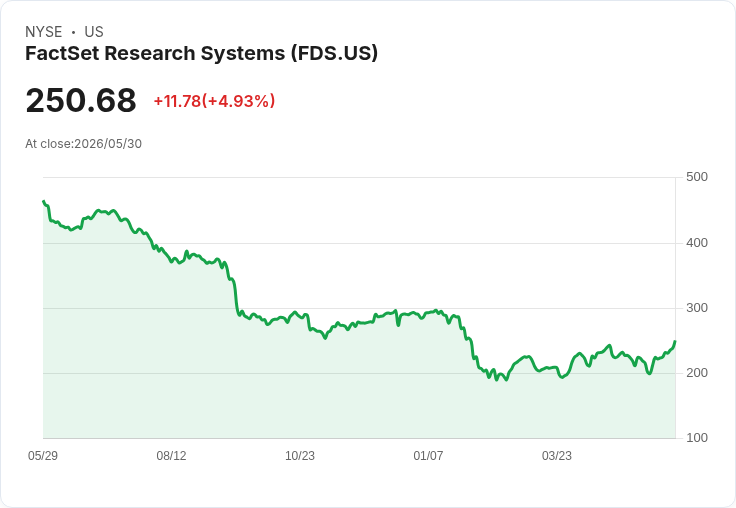Select the 250.68 price value
Image resolution: width=736 pixels, height=508 pixels.
coord(81,100)
